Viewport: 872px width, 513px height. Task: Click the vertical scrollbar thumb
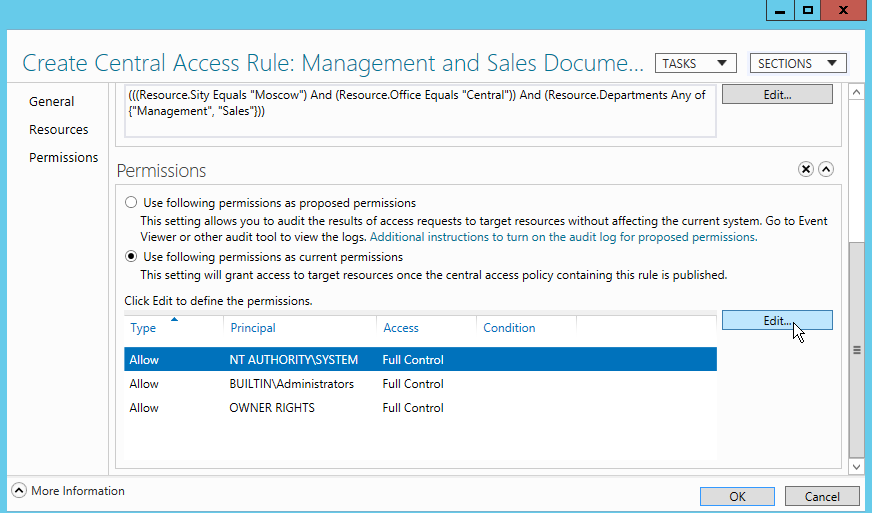pos(856,350)
